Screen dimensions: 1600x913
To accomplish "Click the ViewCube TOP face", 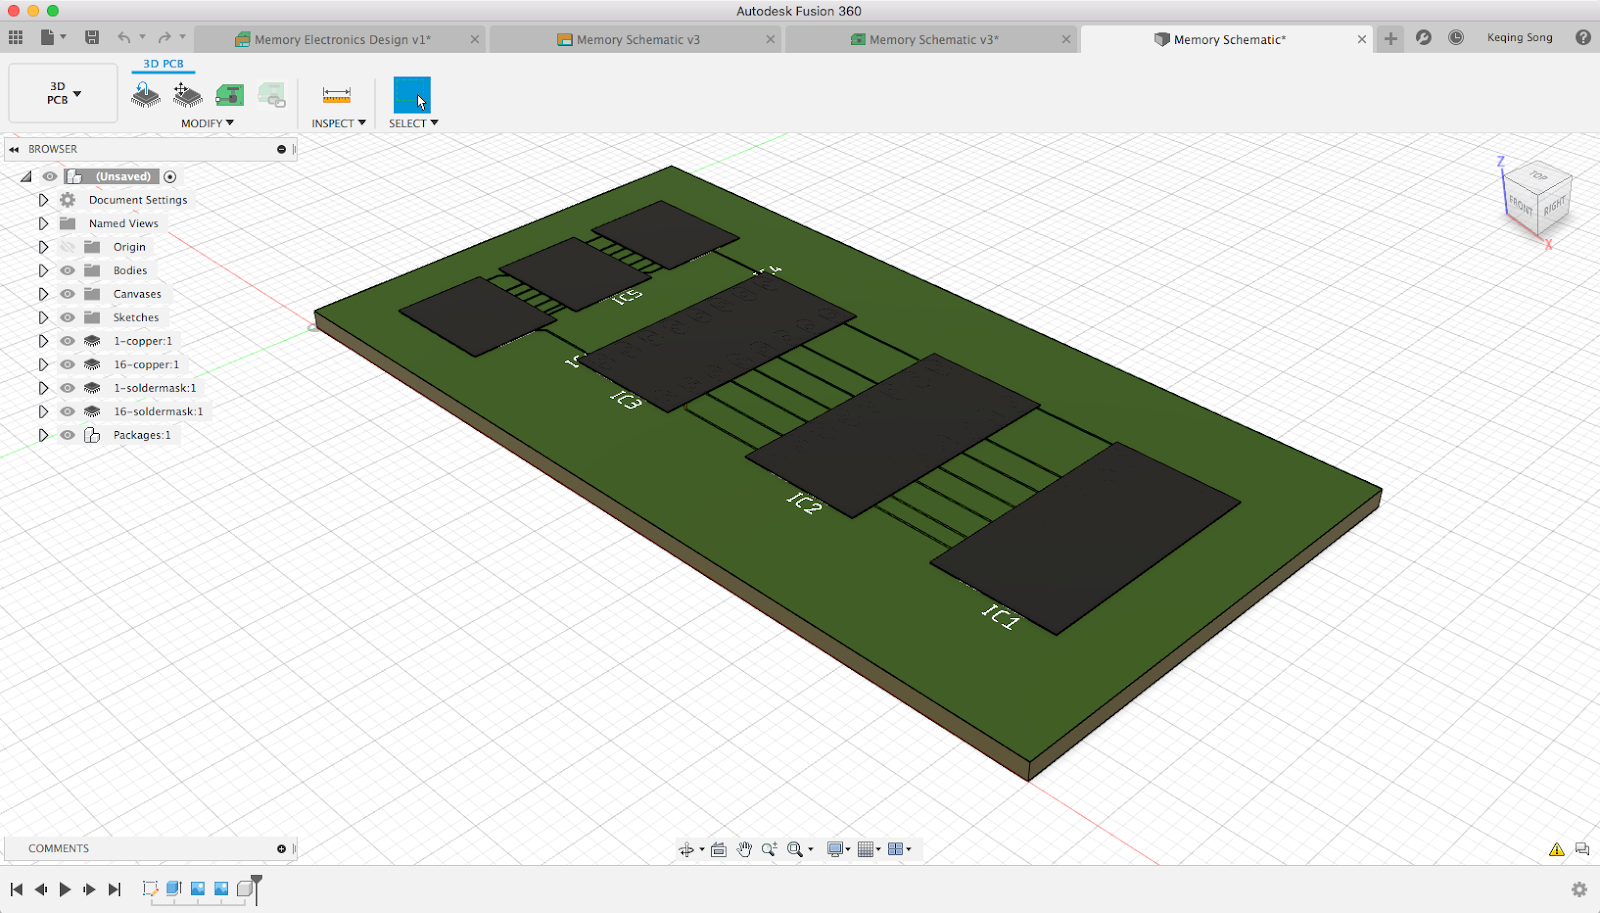I will (1538, 176).
